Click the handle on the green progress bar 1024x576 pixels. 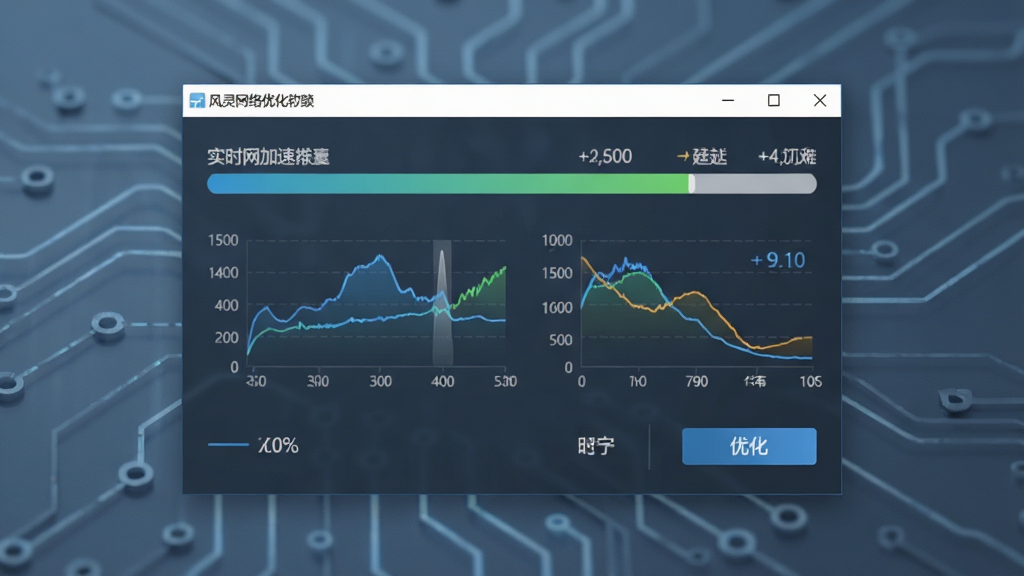click(692, 184)
